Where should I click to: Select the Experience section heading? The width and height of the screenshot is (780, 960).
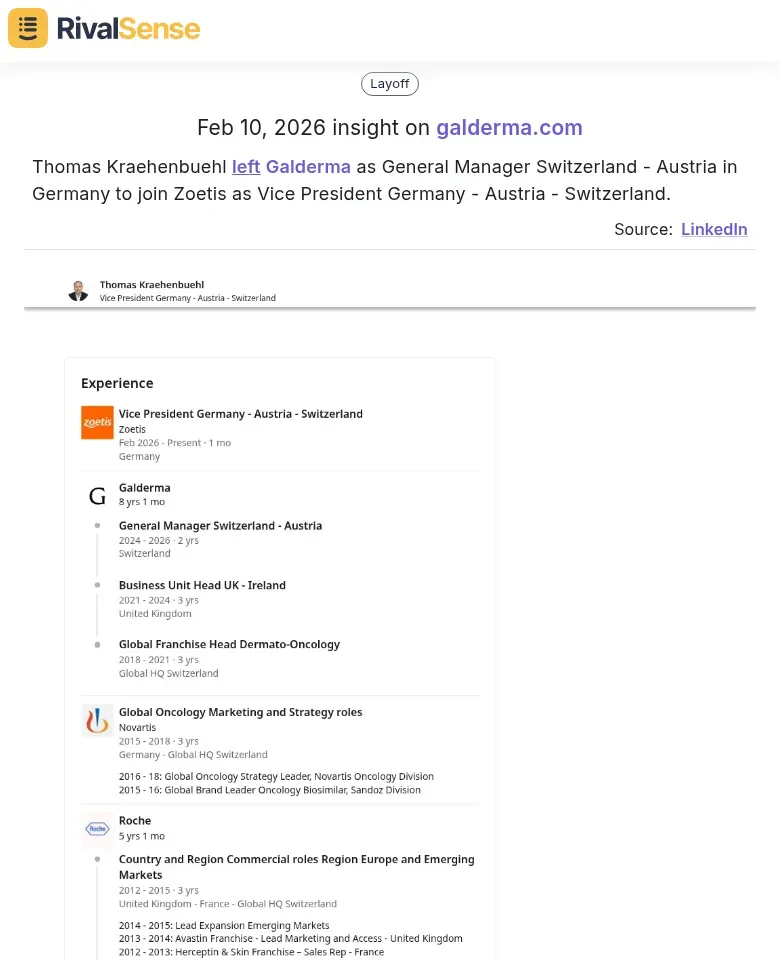pos(117,383)
